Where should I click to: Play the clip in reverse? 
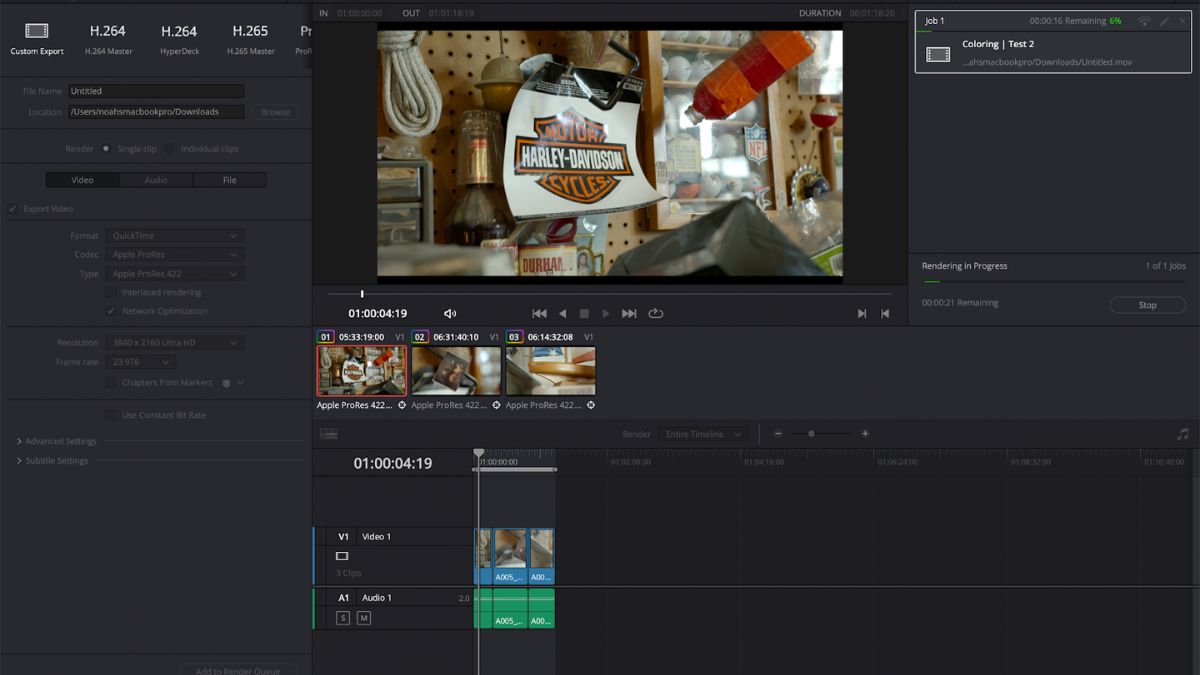click(562, 313)
